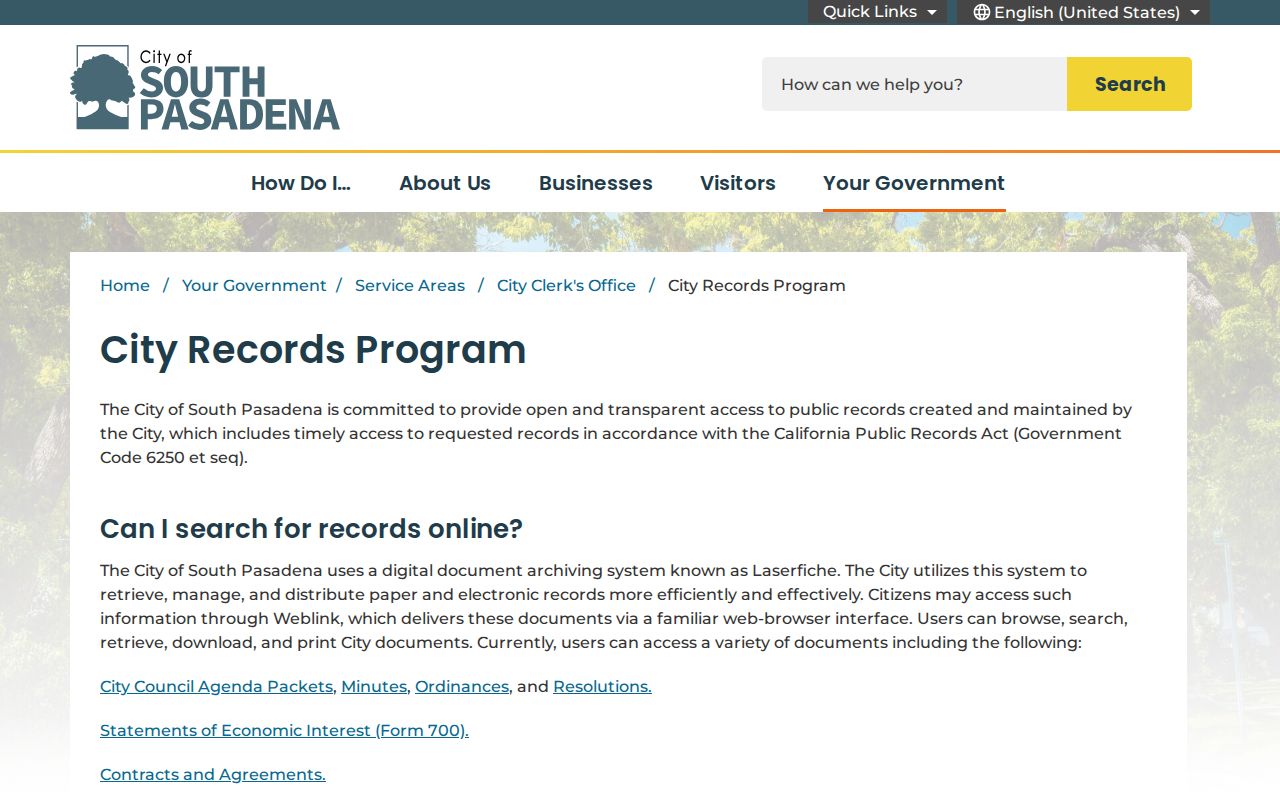Viewport: 1280px width, 800px height.
Task: Click the City of South Pasadena logo
Action: click(x=205, y=88)
